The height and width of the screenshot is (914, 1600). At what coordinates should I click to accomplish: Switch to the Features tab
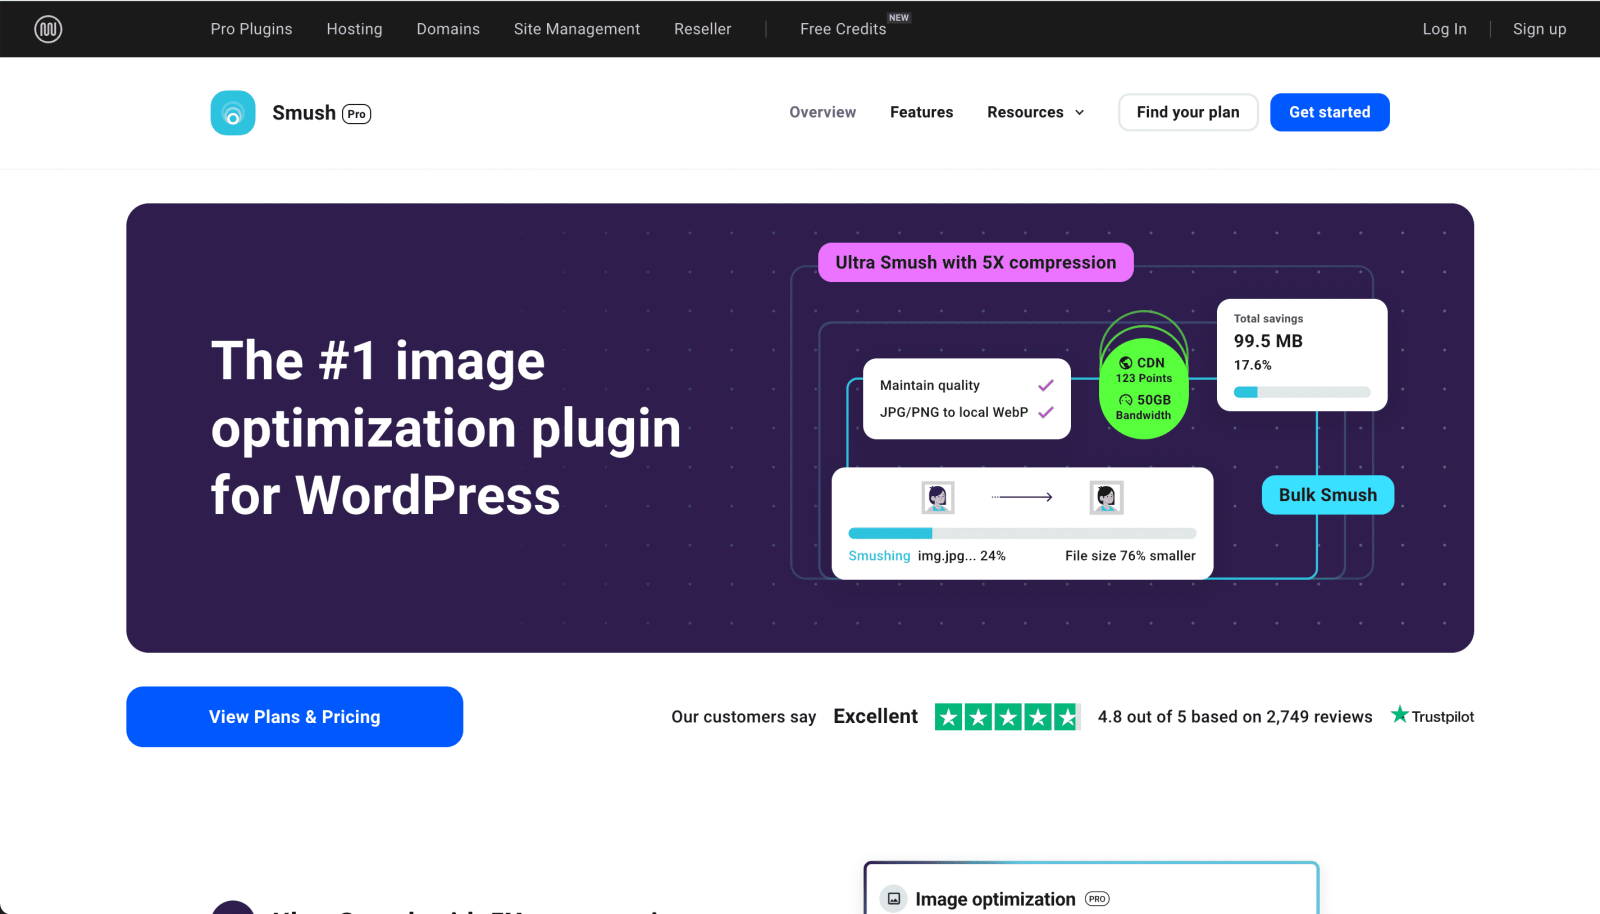[921, 112]
